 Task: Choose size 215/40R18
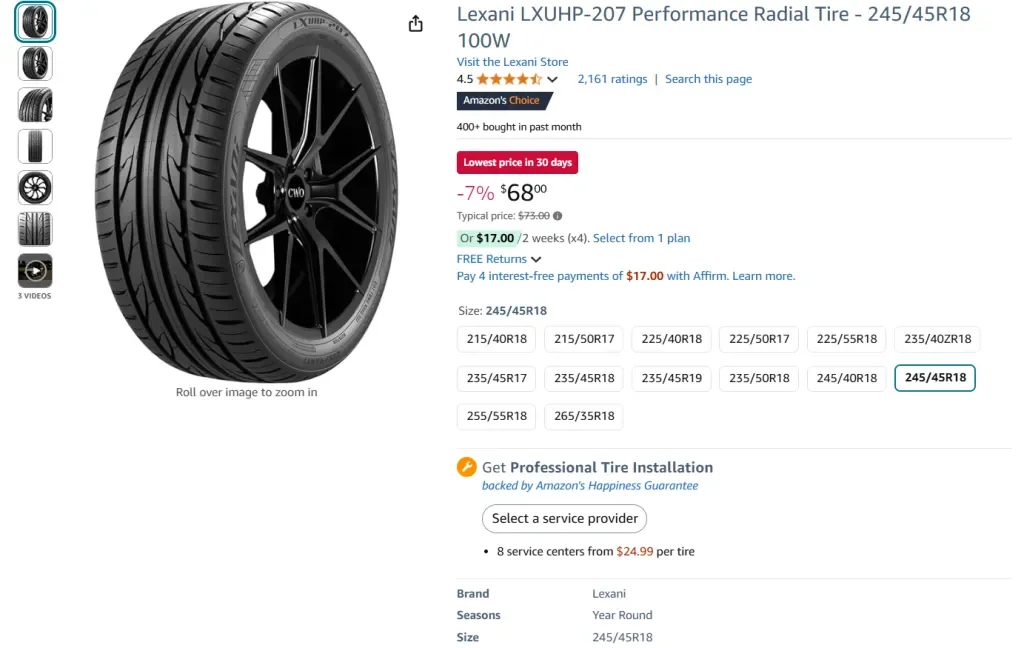[x=497, y=339]
